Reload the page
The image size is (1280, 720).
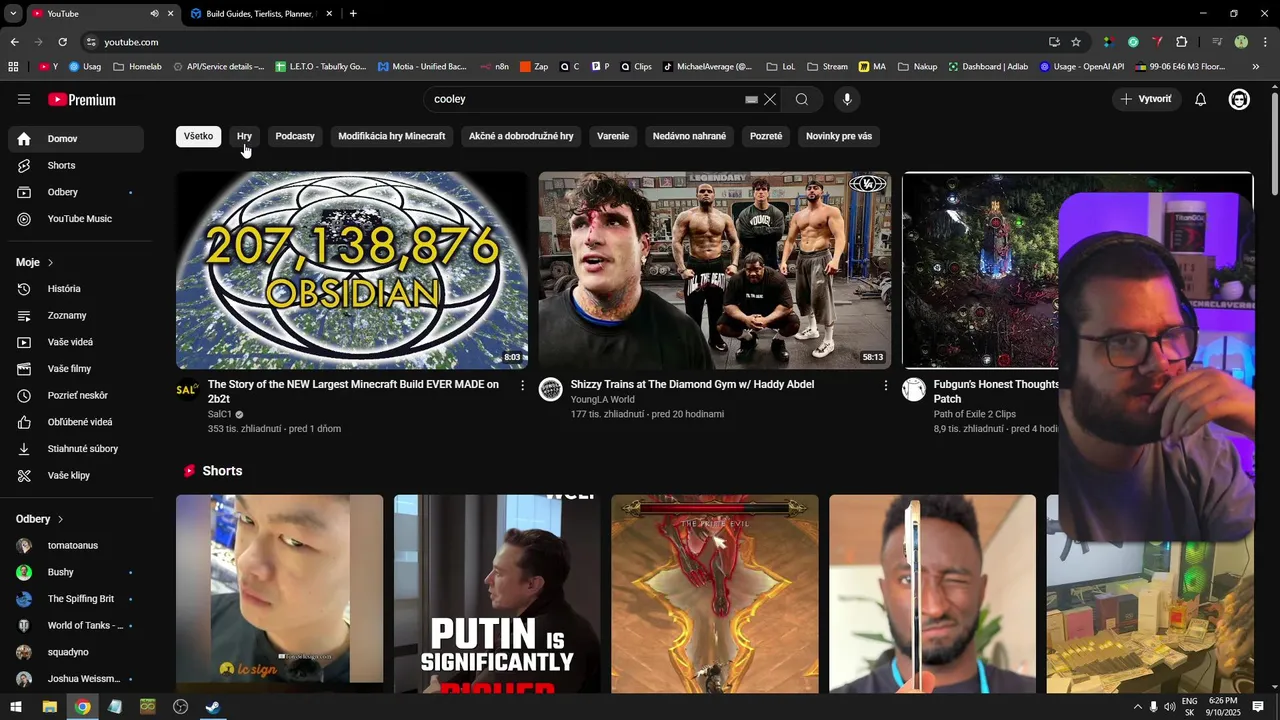pyautogui.click(x=62, y=42)
